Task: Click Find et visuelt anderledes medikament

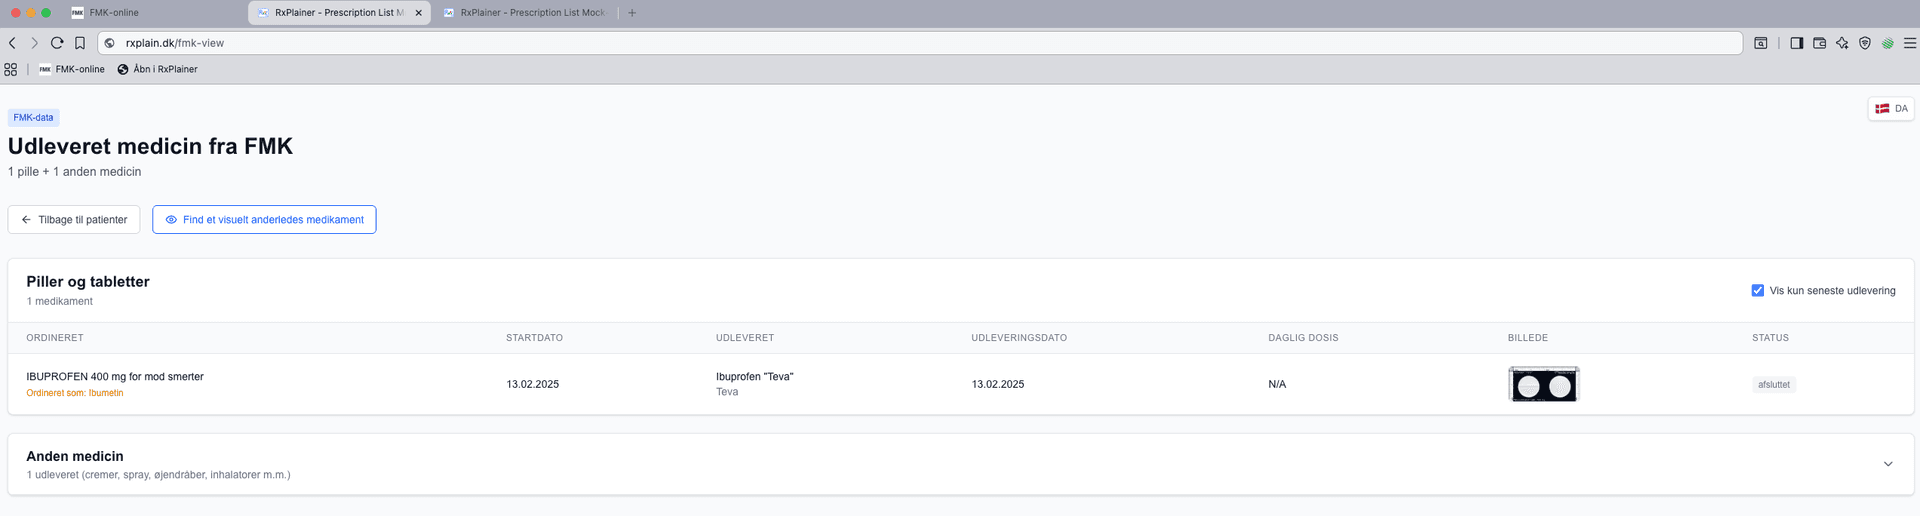Action: [264, 220]
